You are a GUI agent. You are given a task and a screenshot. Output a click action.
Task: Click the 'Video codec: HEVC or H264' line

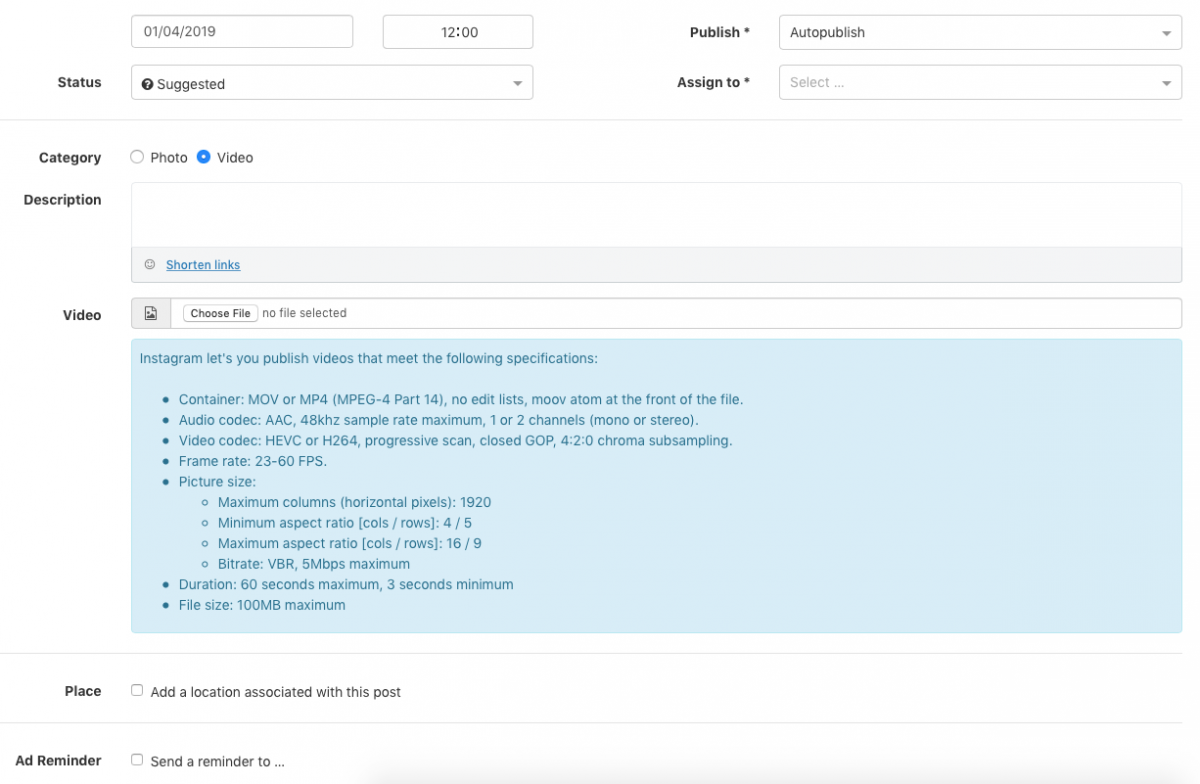456,440
